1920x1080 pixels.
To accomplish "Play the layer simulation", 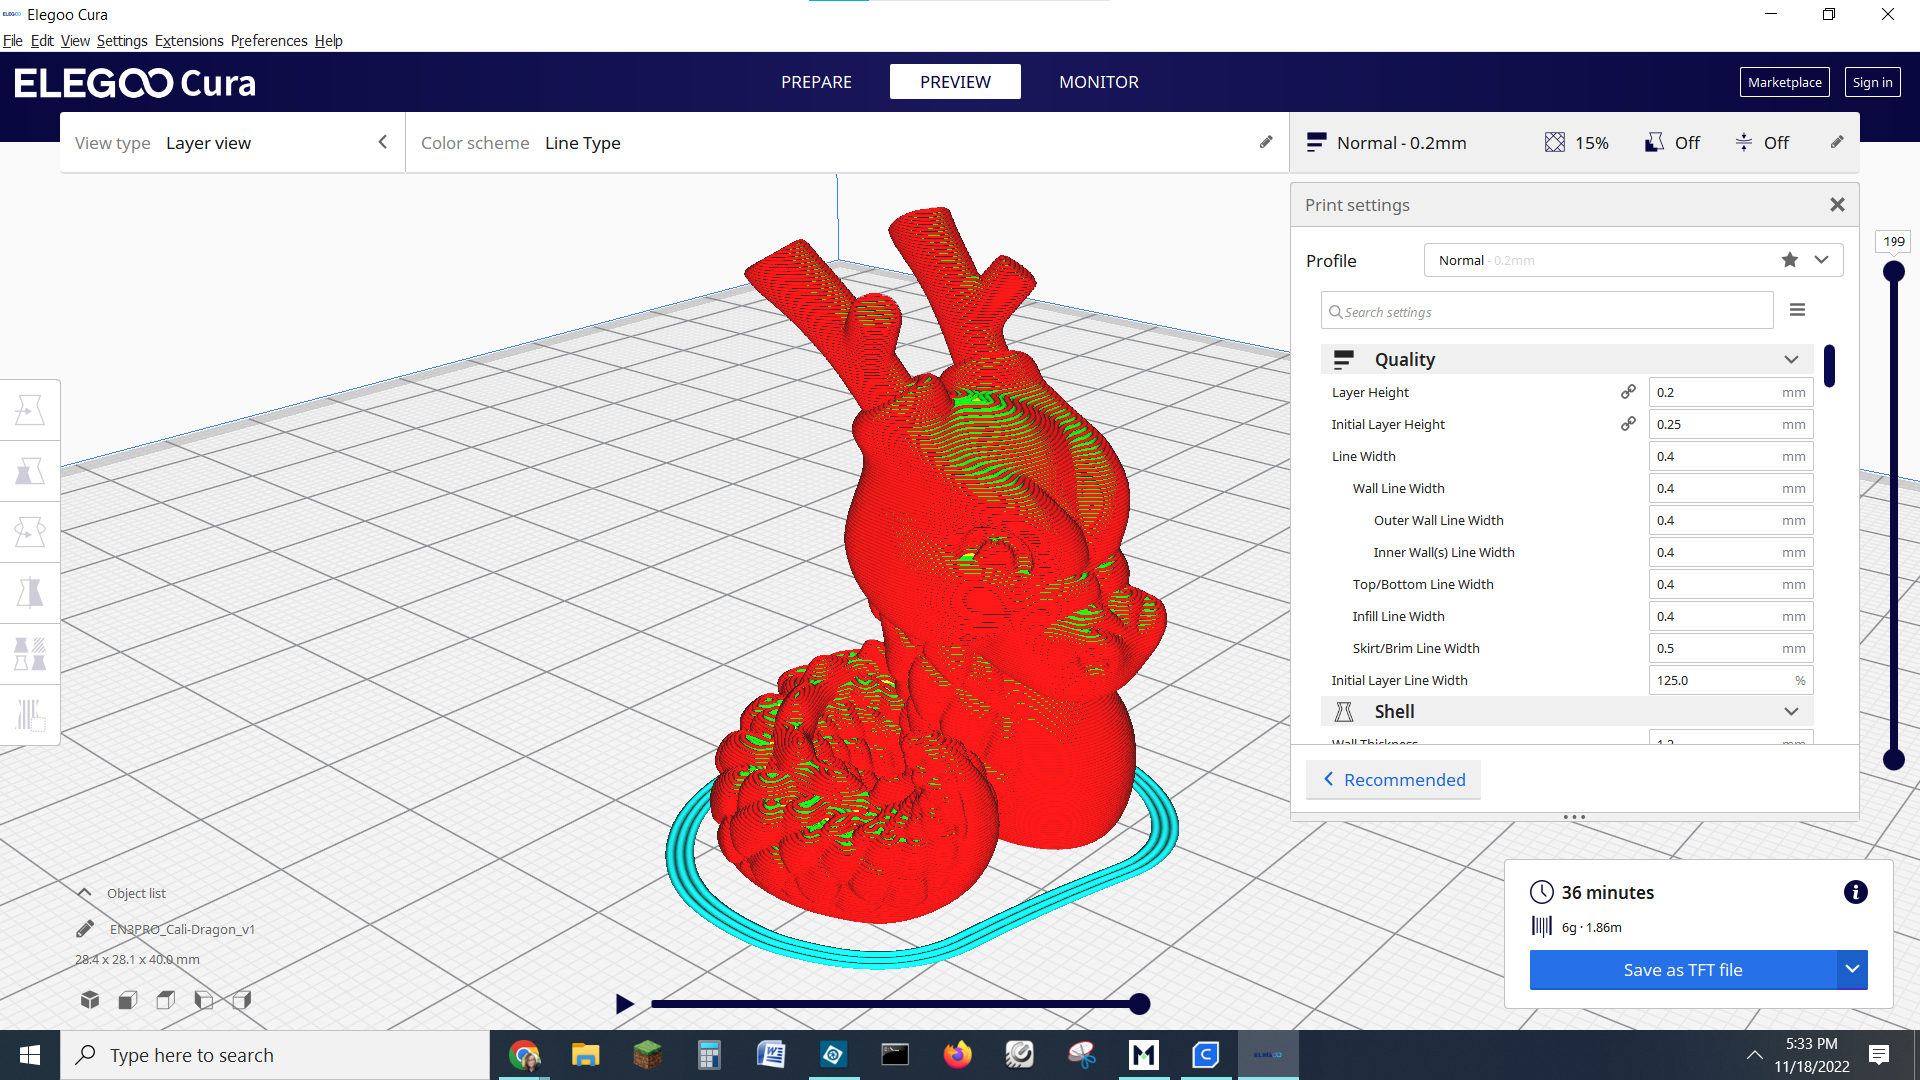I will [x=624, y=1004].
